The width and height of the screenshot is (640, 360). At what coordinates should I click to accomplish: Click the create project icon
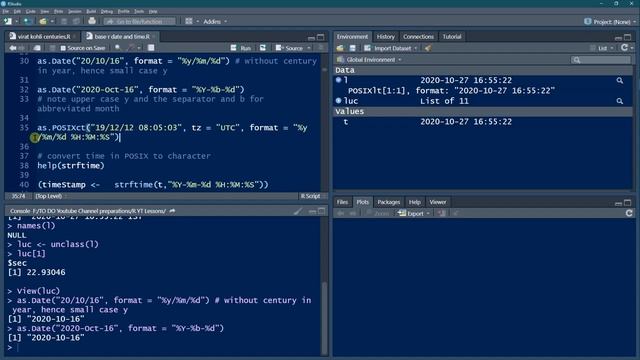point(27,21)
